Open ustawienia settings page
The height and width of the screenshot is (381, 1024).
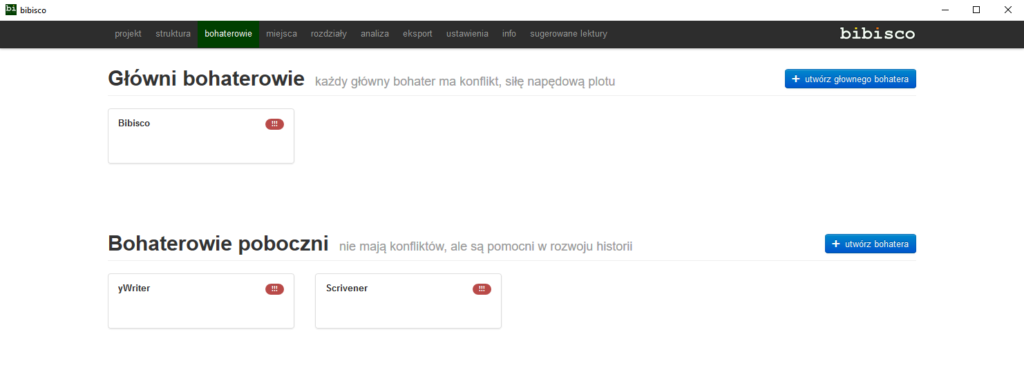[x=467, y=34]
